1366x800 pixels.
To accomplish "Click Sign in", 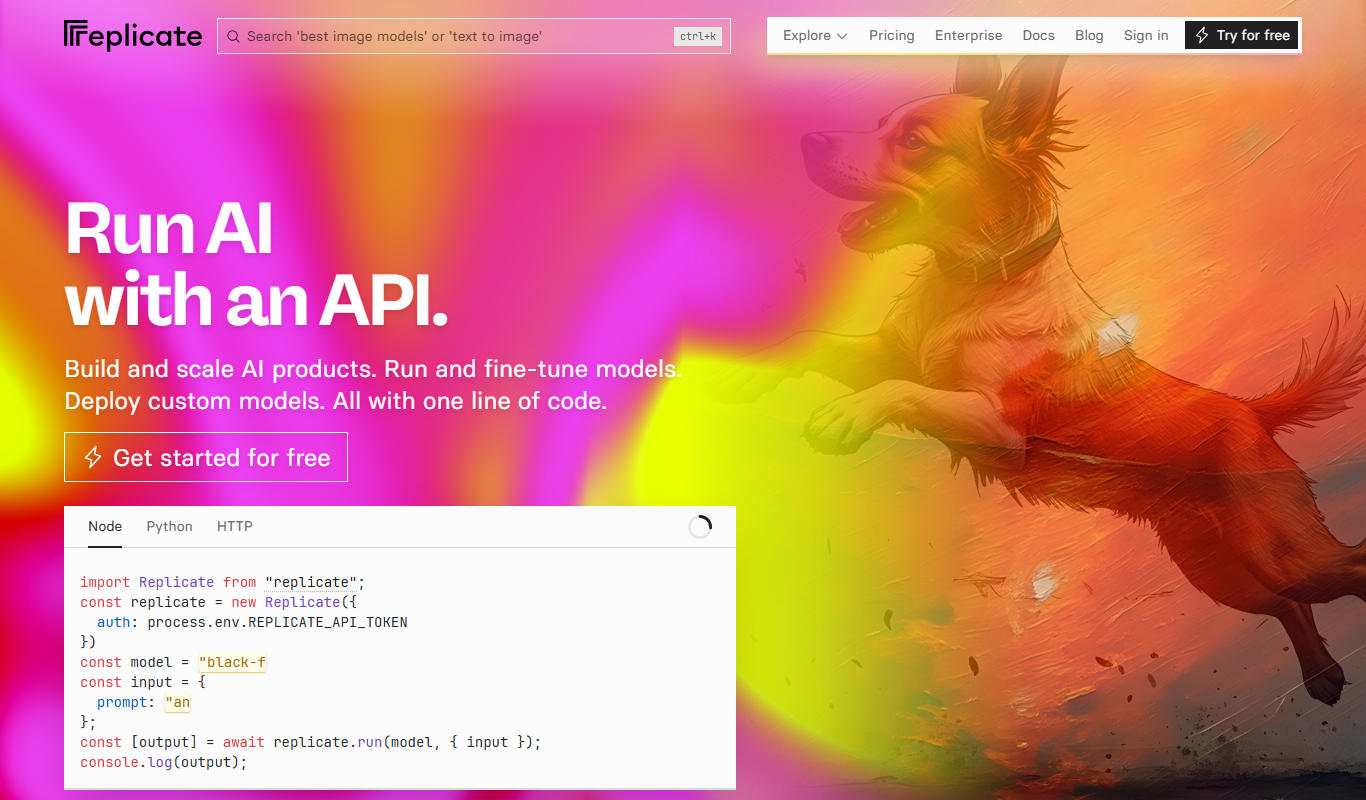I will [1146, 35].
